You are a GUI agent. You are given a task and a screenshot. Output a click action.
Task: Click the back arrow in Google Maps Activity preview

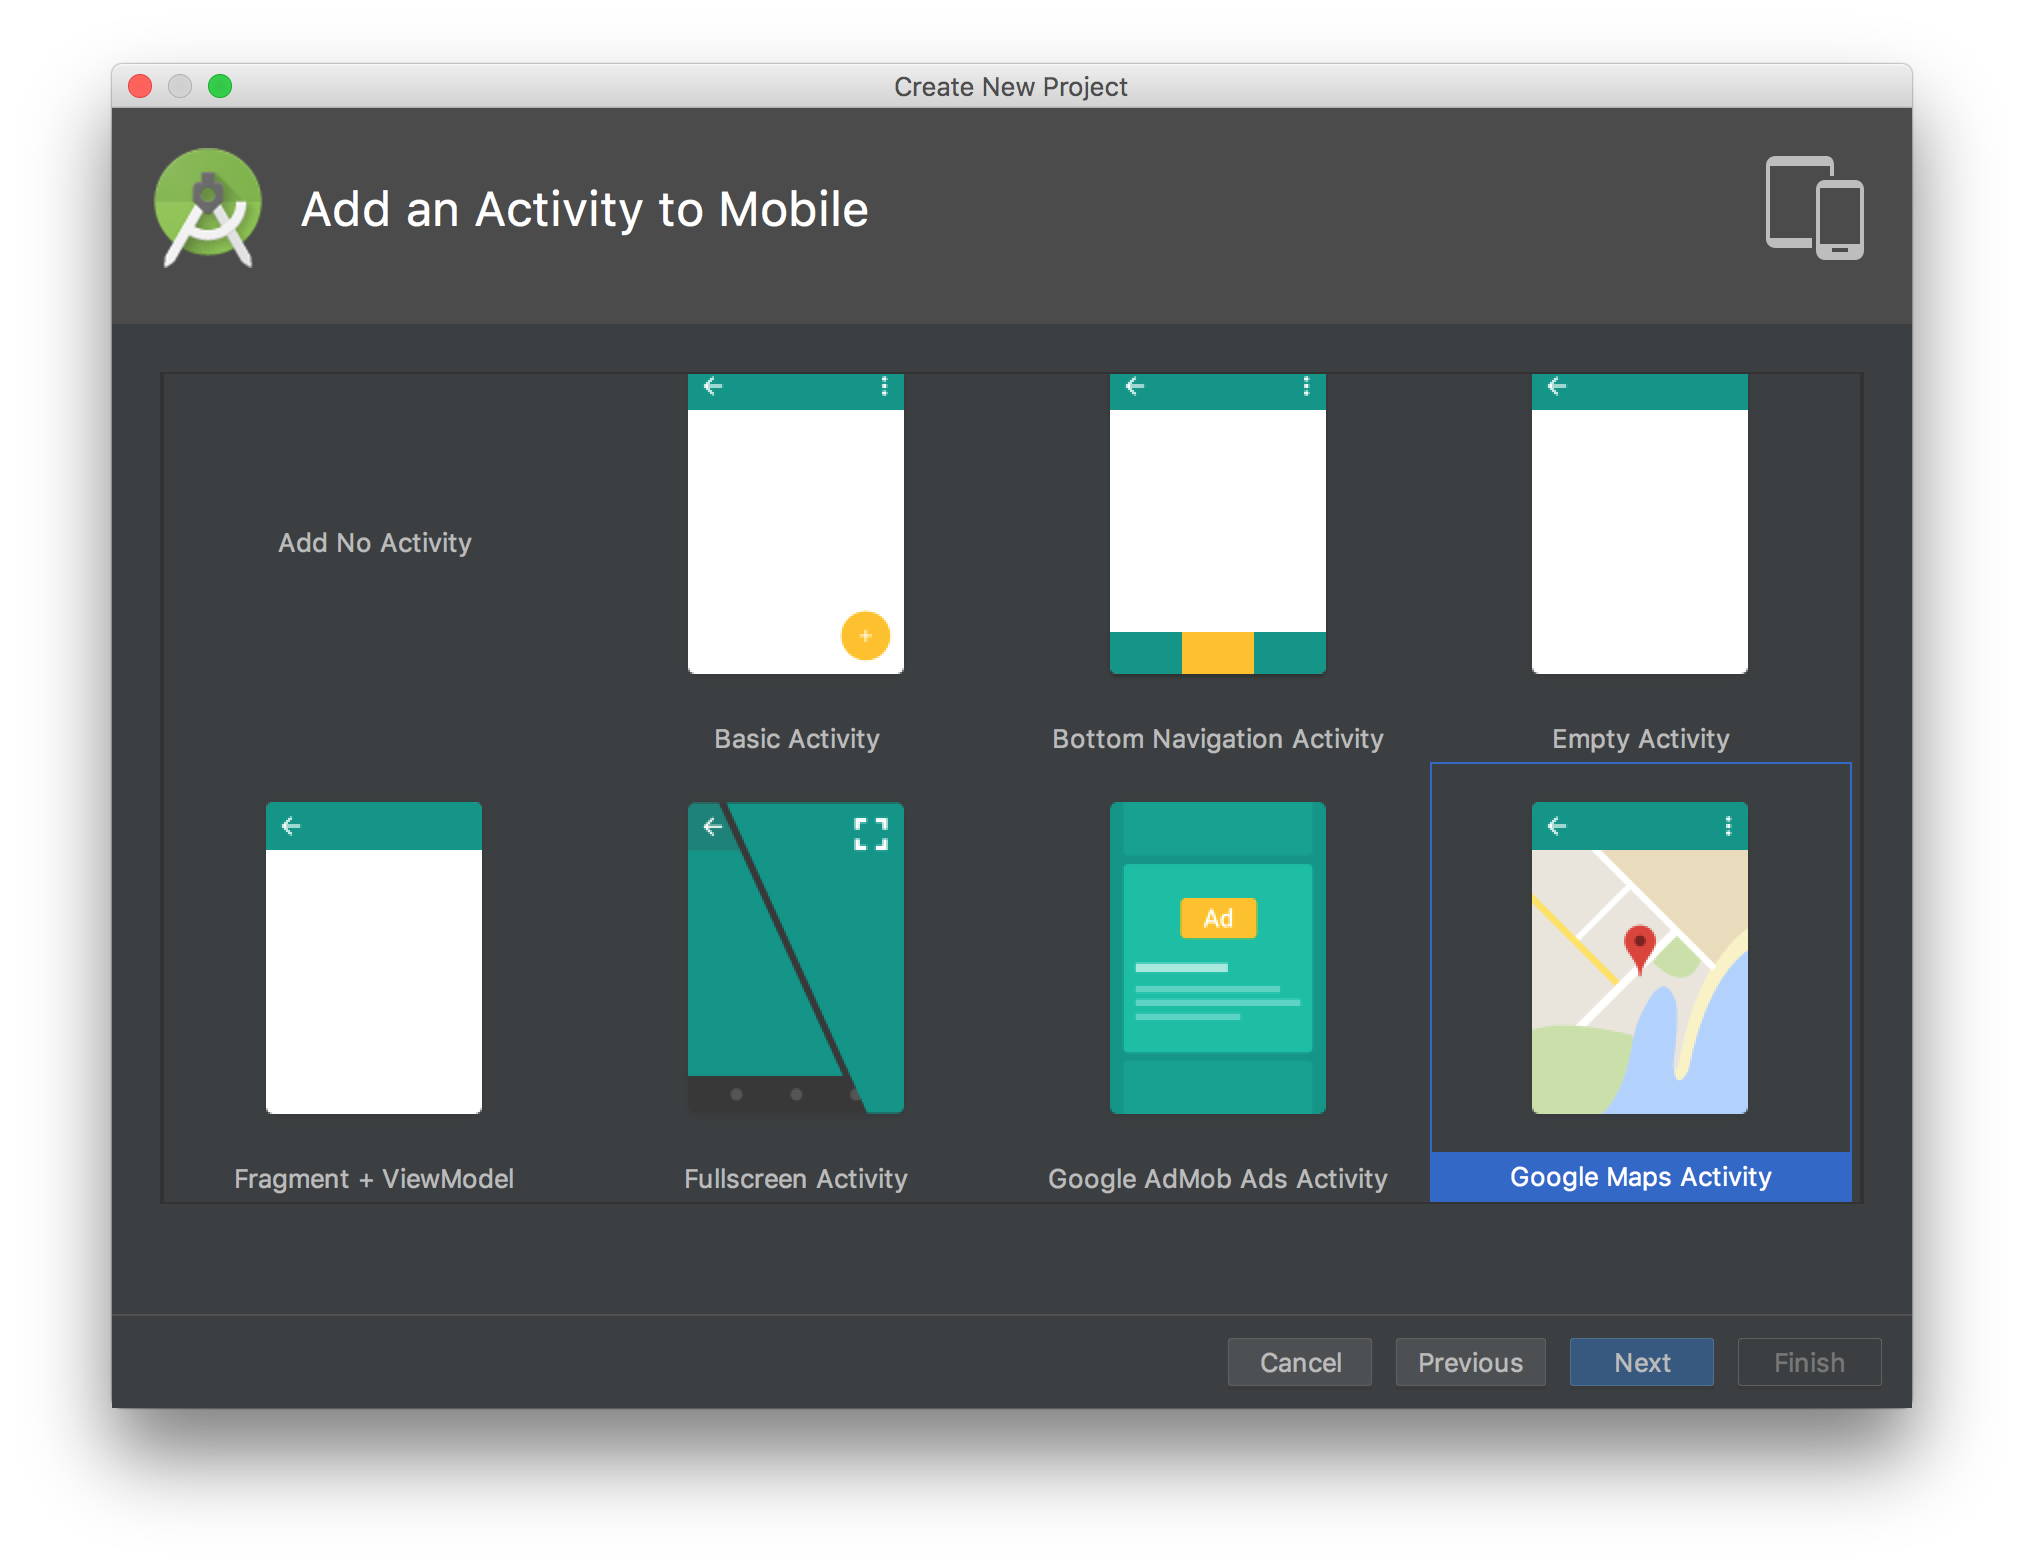[1556, 826]
